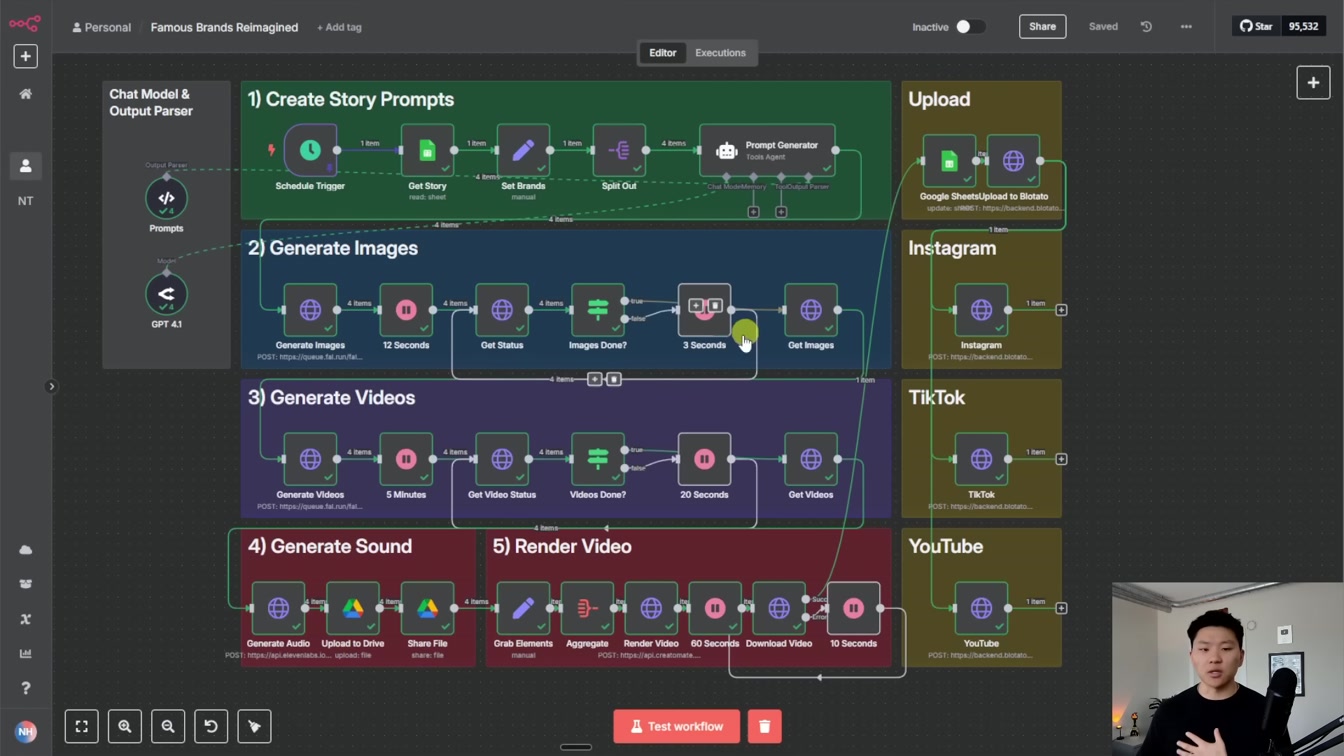
Task: Select the Upload to Drive node
Action: (353, 608)
